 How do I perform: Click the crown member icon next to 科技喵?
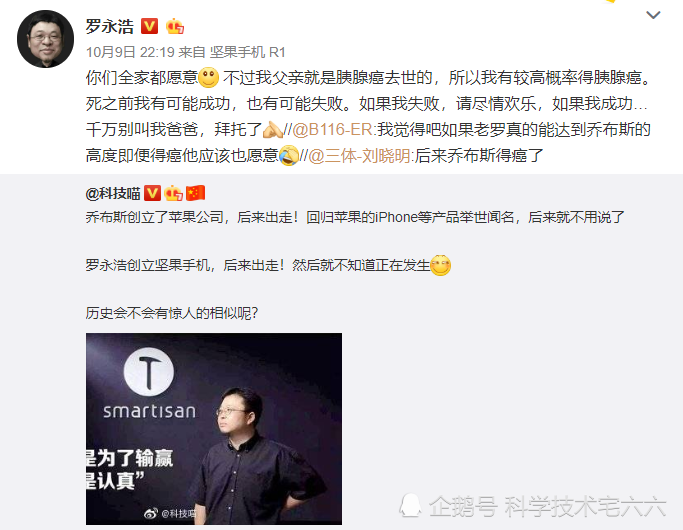(173, 193)
